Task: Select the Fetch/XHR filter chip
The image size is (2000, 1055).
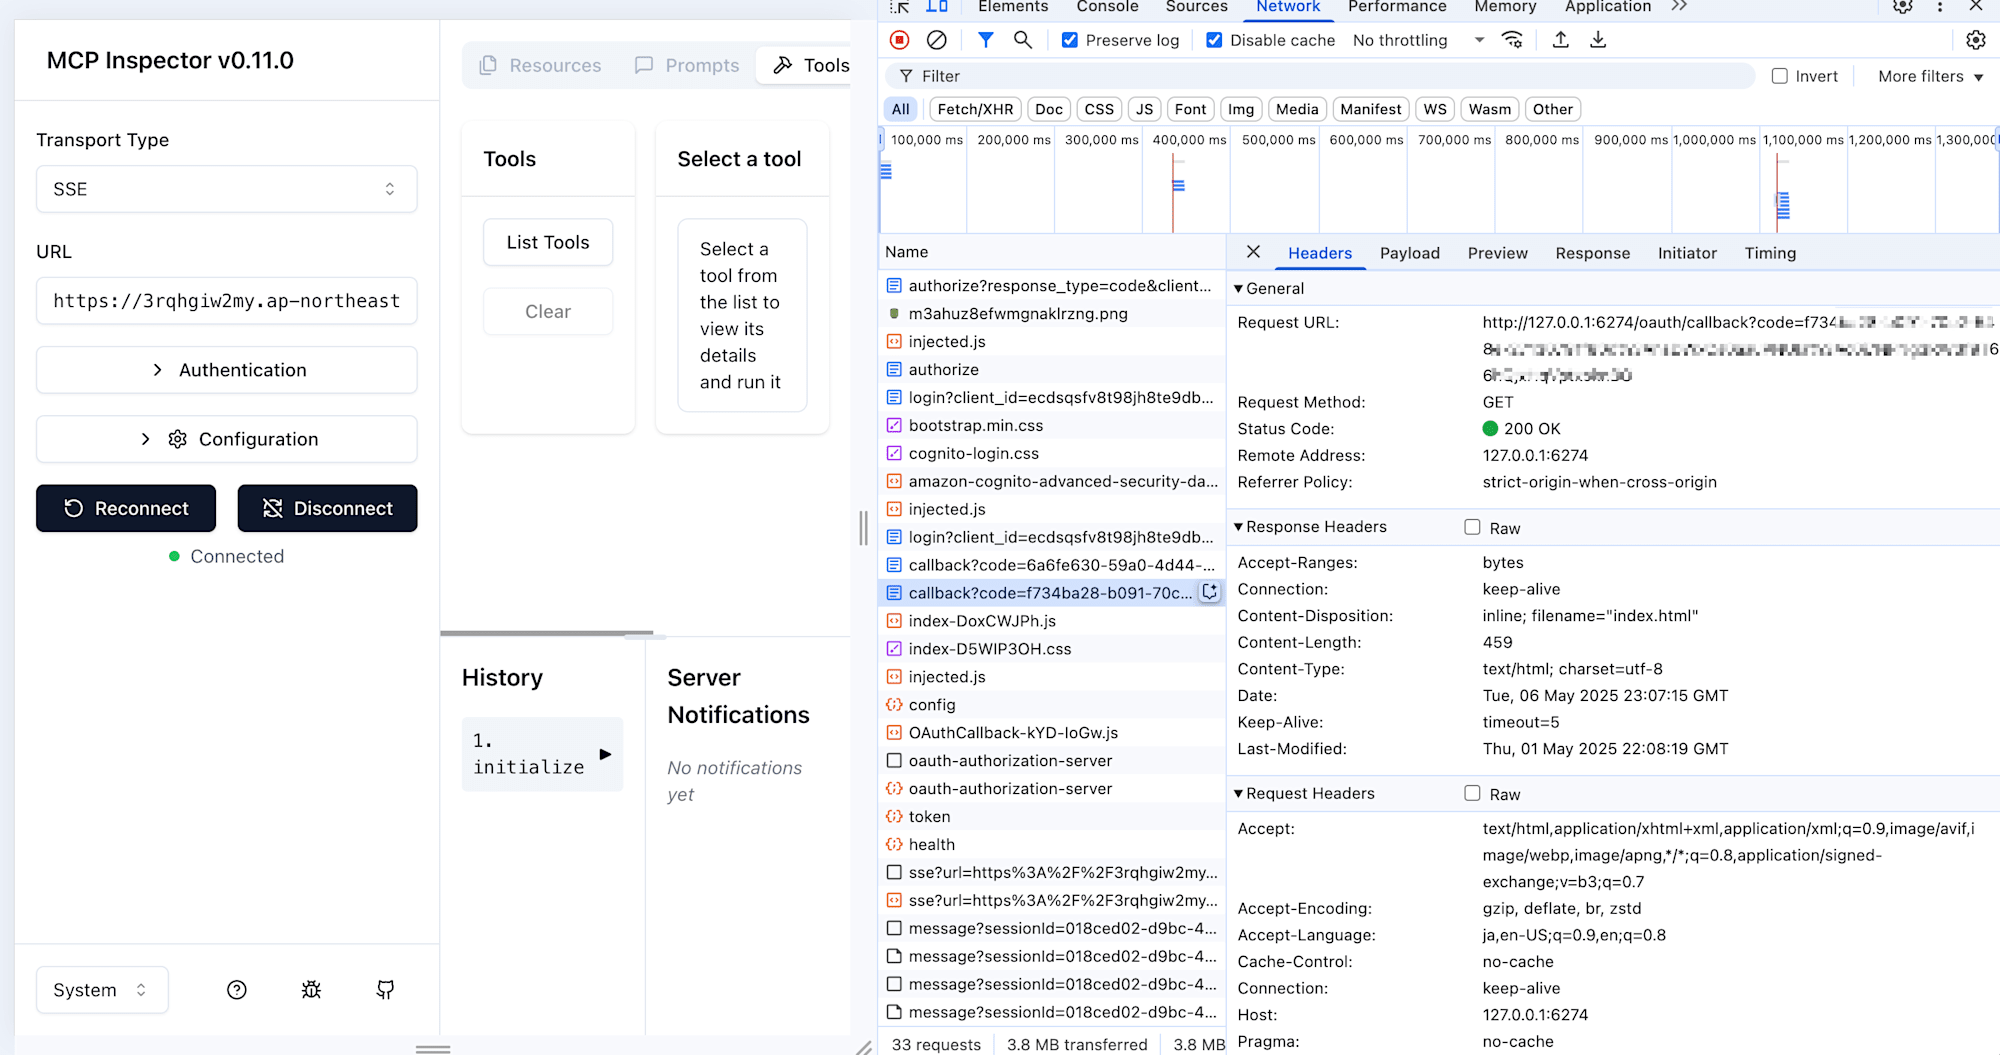Action: pyautogui.click(x=975, y=109)
